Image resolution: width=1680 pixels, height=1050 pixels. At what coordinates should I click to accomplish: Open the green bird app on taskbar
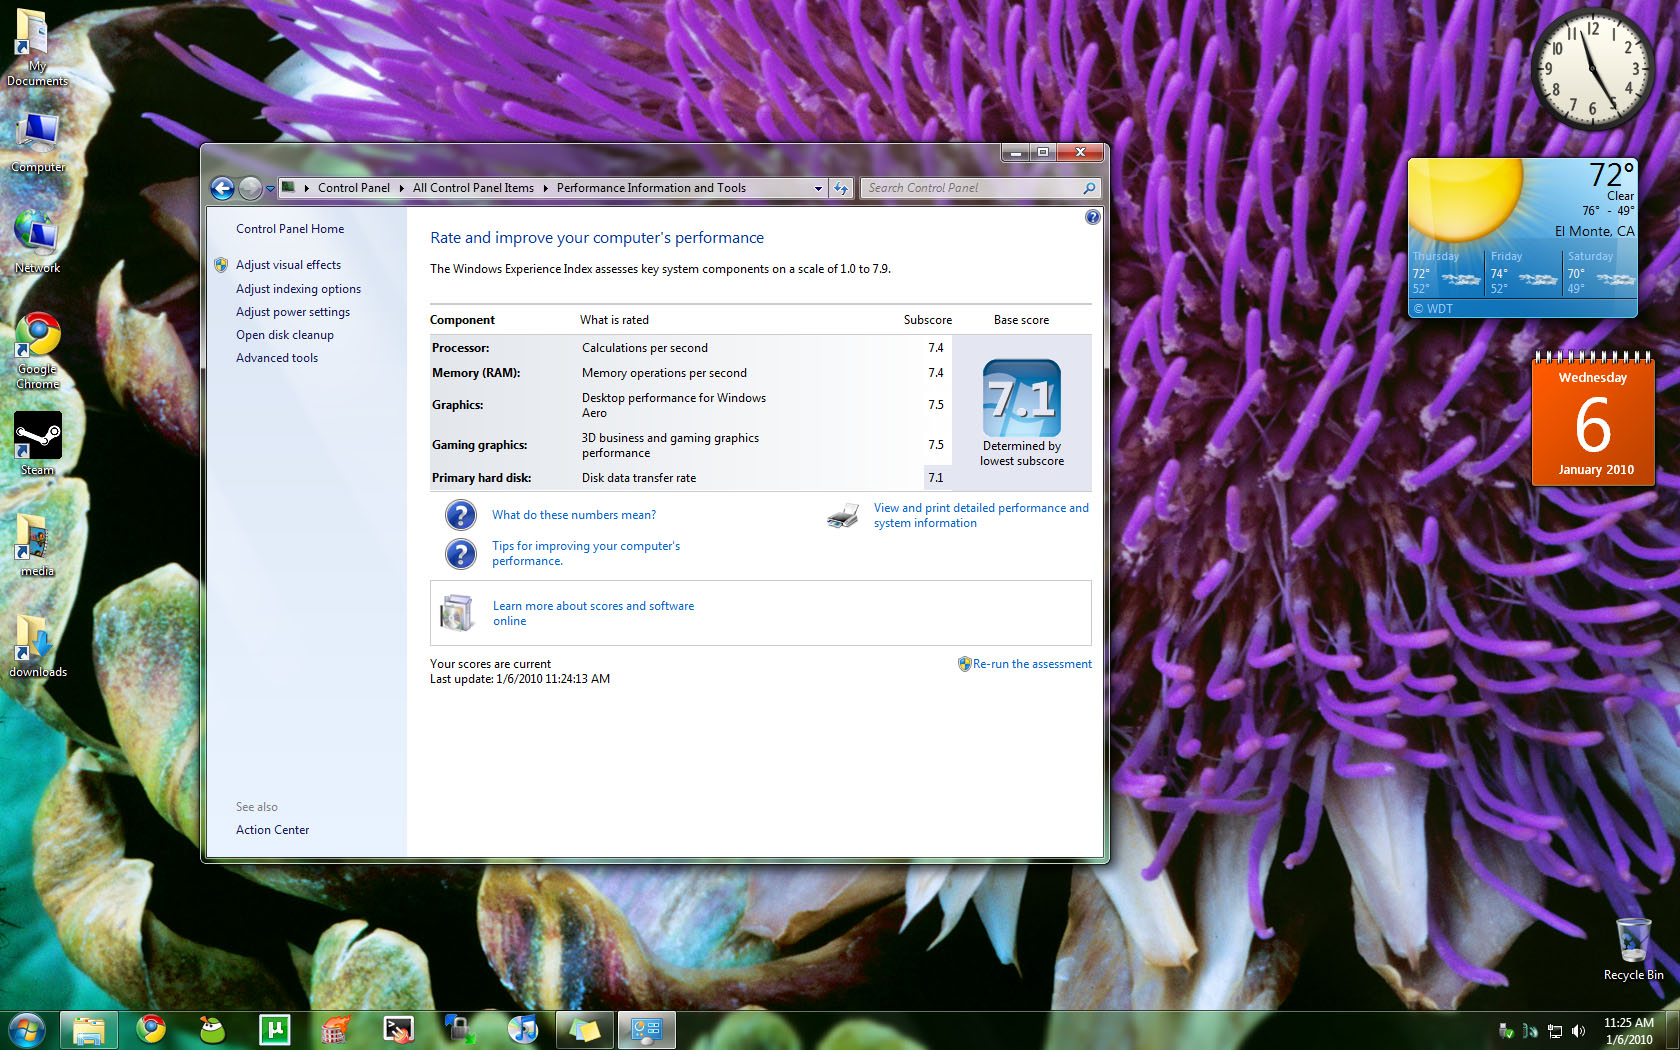212,1029
